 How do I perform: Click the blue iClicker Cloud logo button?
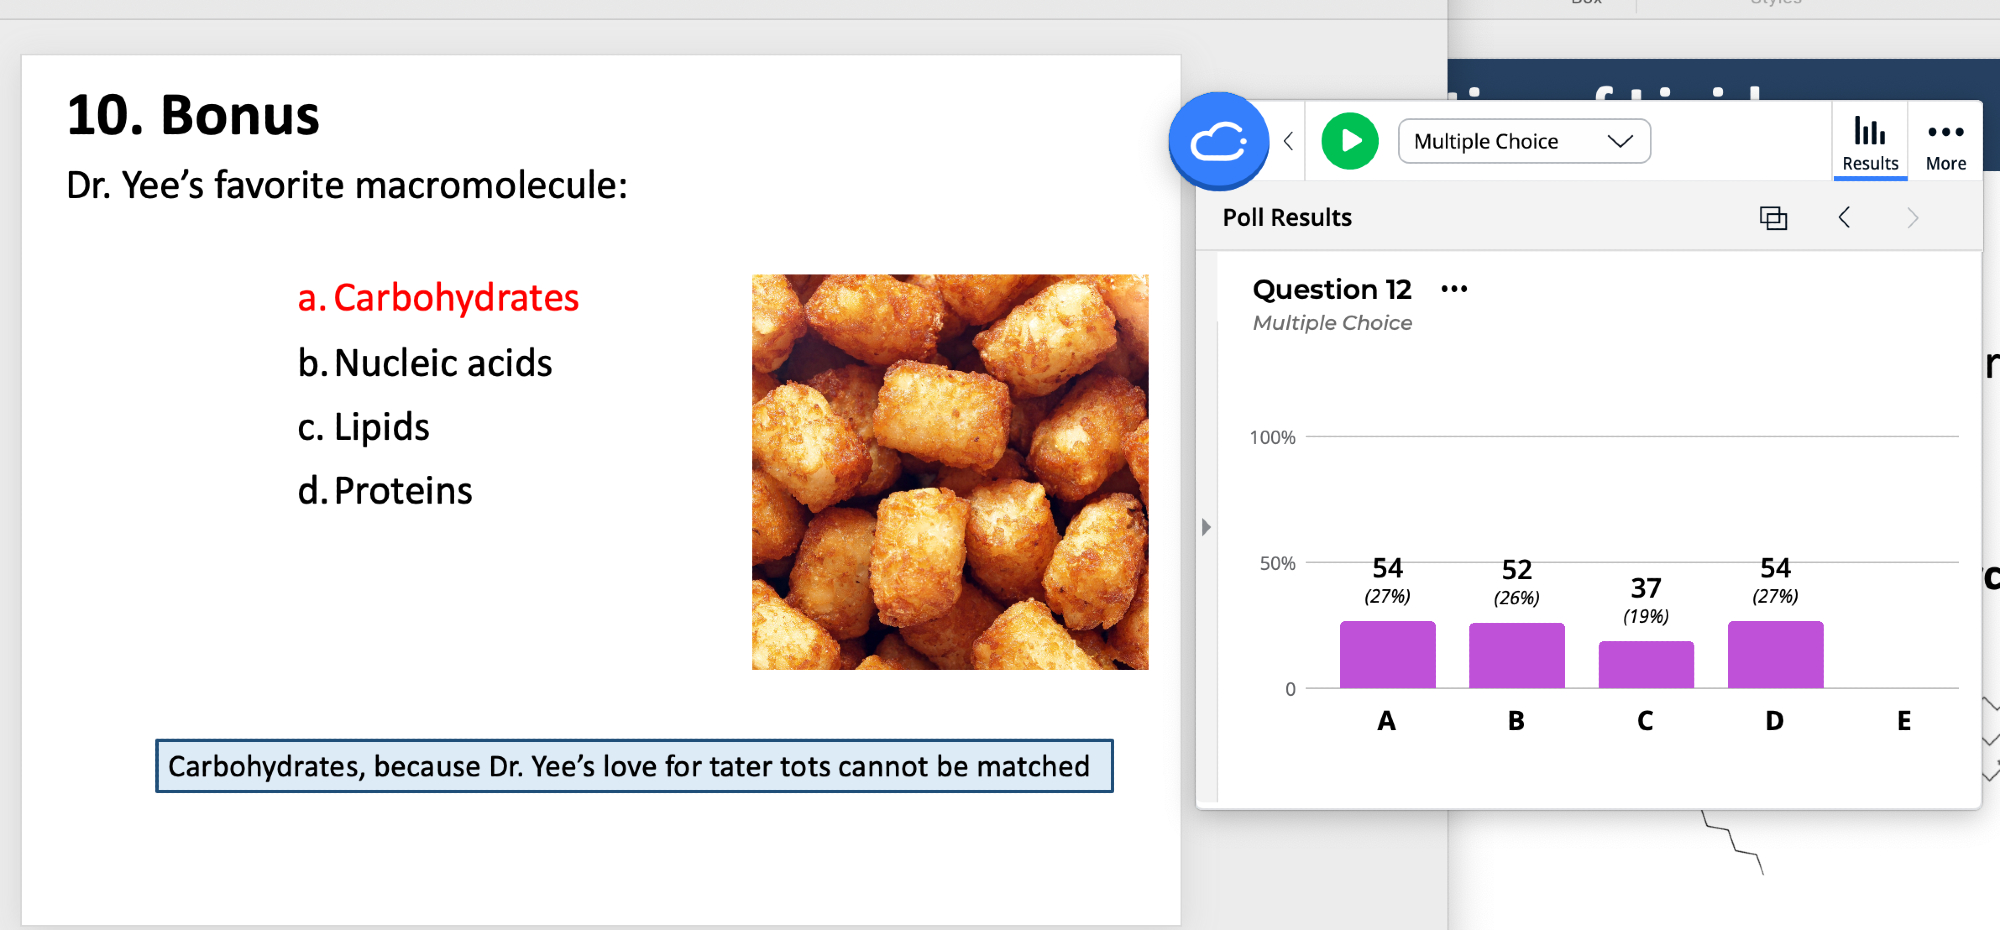point(1218,141)
